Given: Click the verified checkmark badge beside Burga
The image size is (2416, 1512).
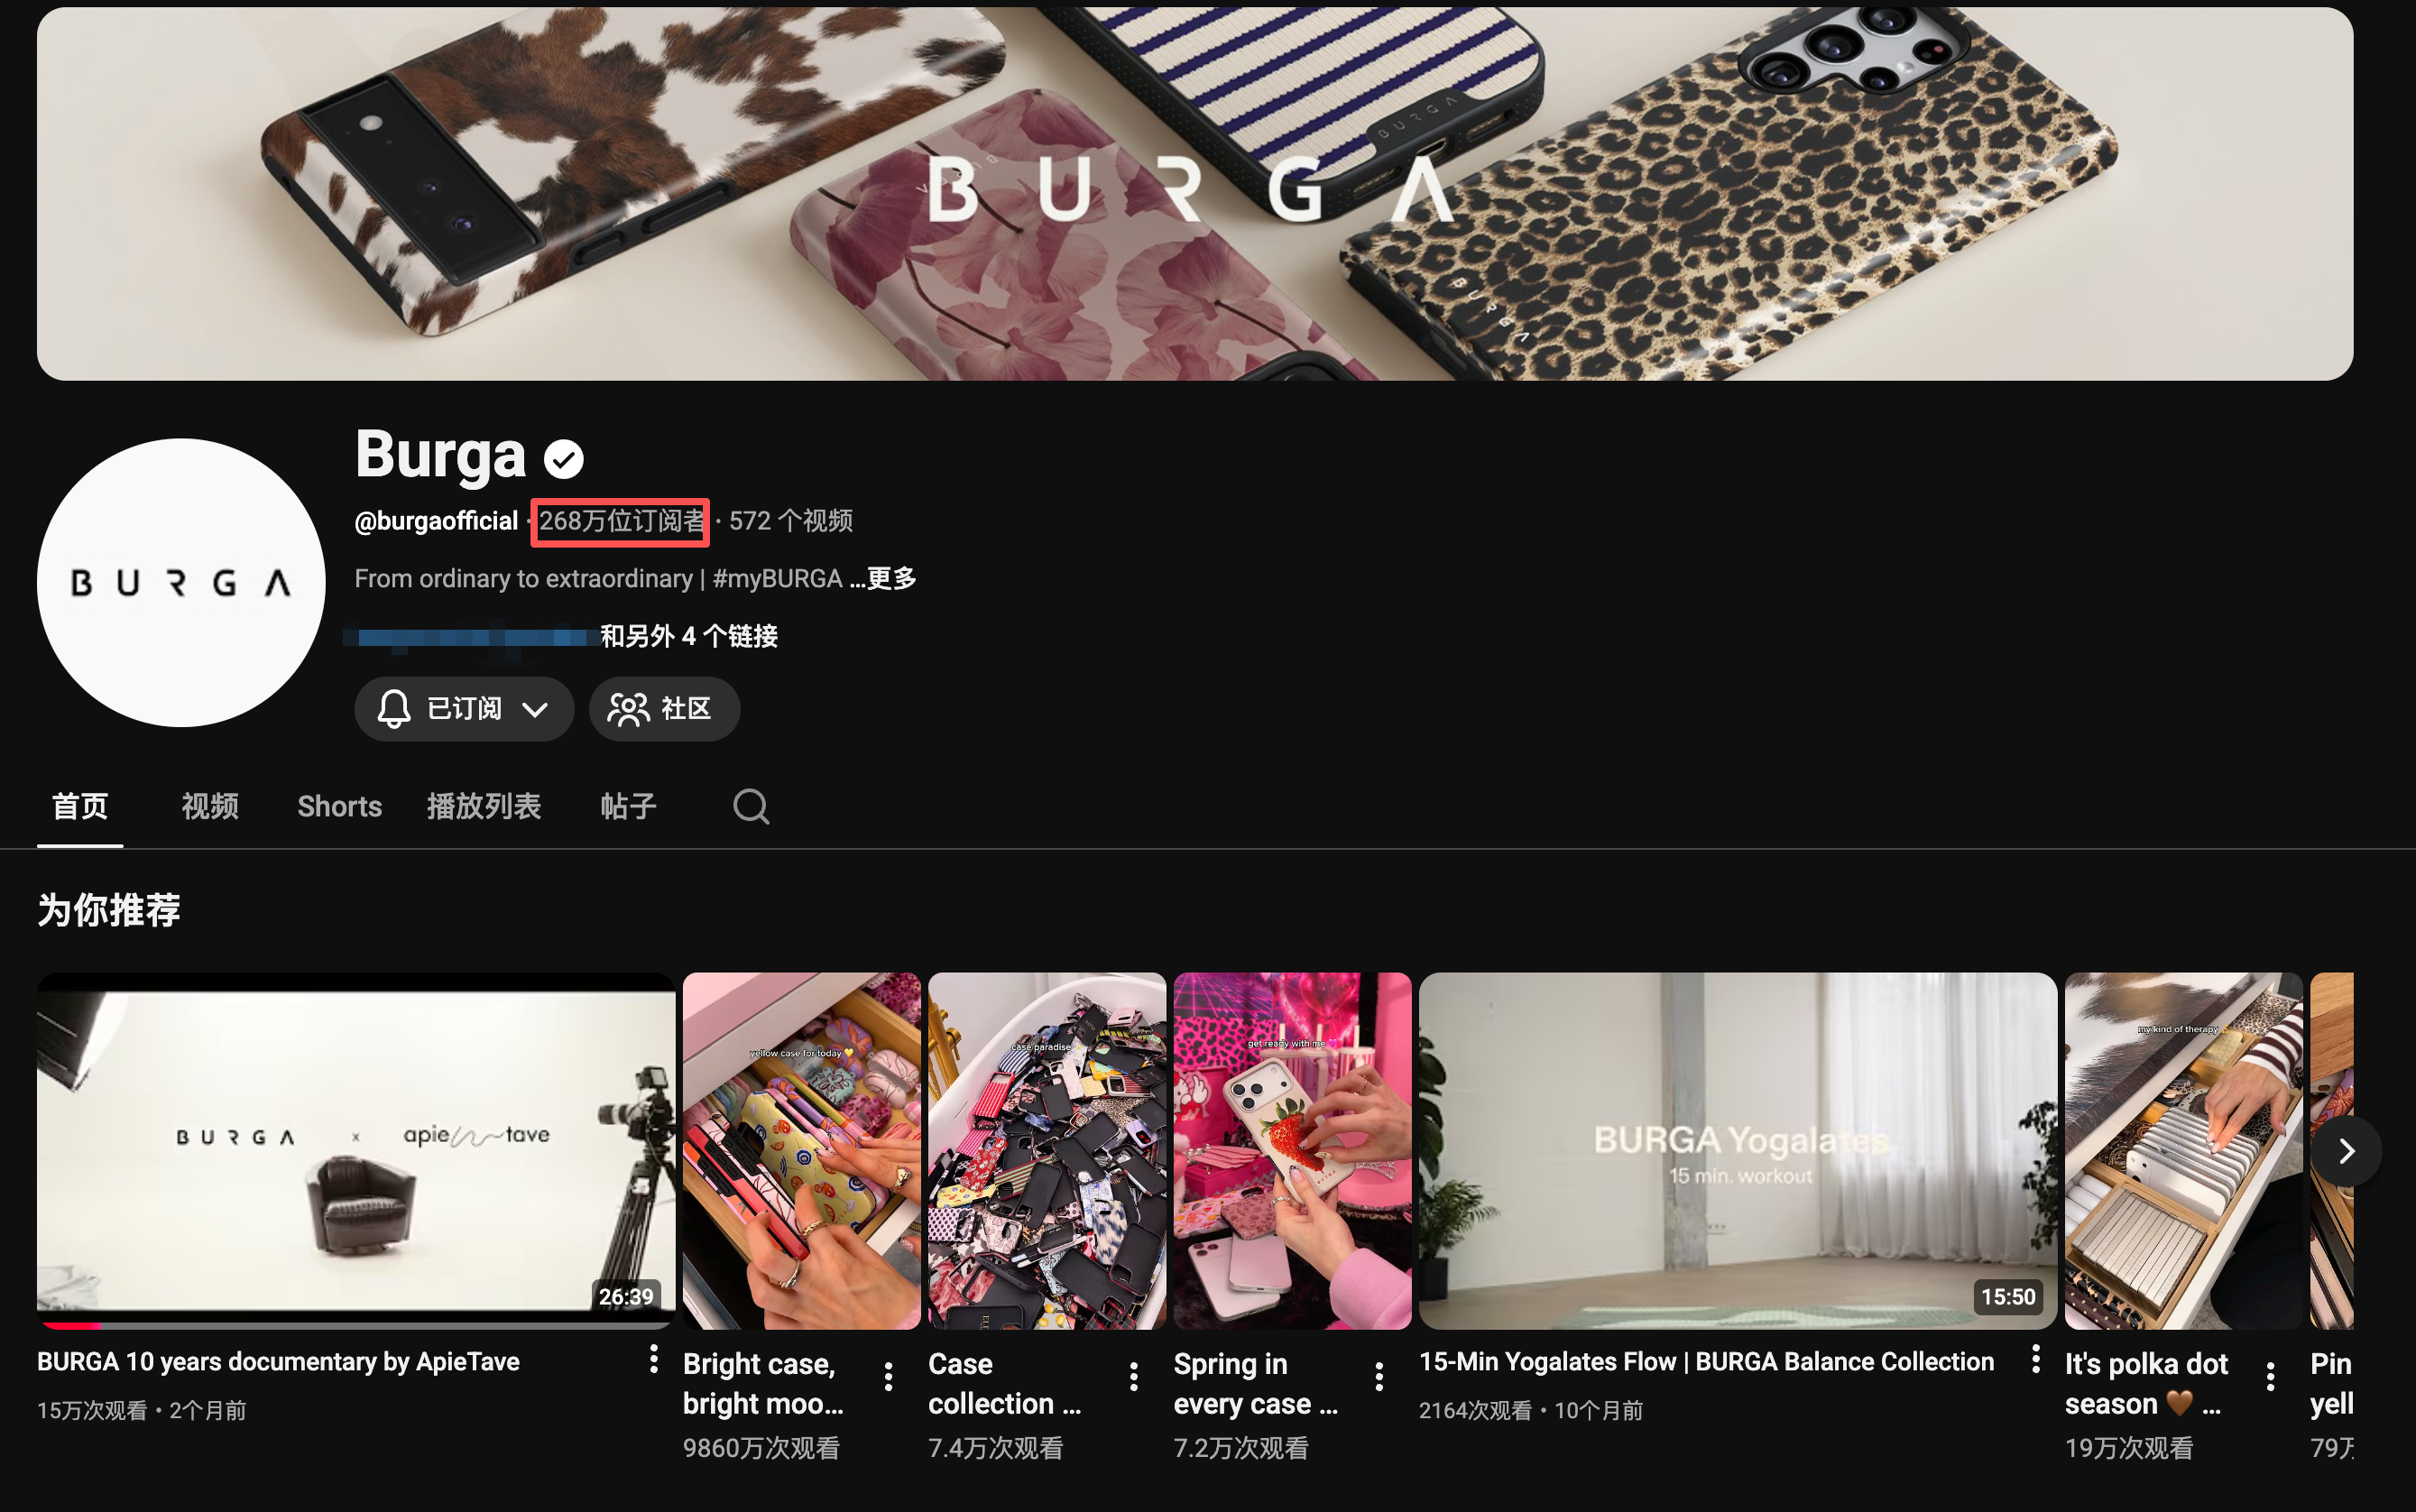Looking at the screenshot, I should (x=563, y=459).
